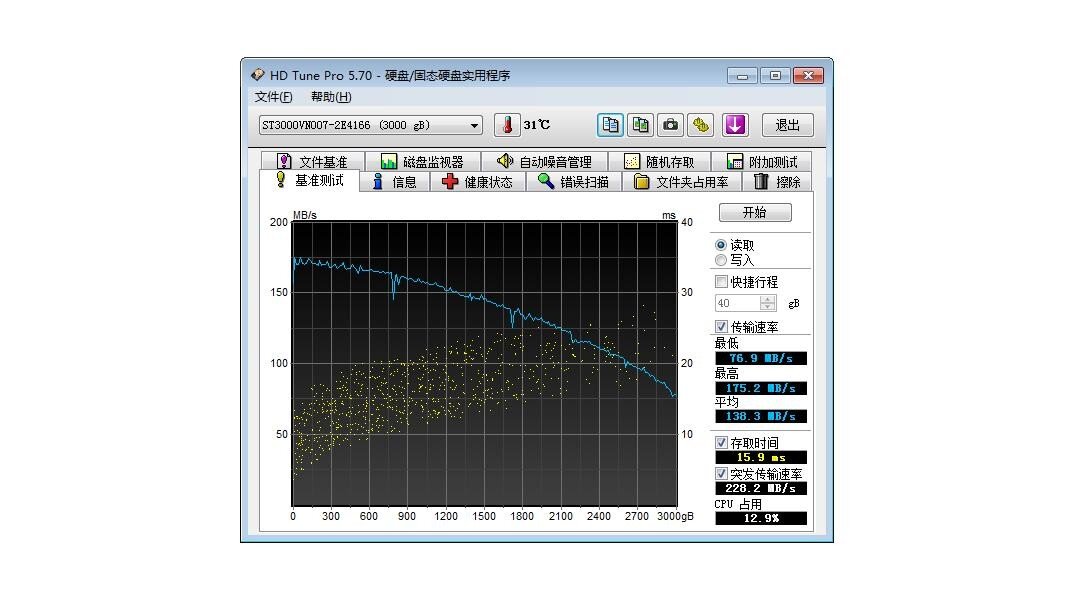Open the 帮助(H) menu

coord(331,96)
